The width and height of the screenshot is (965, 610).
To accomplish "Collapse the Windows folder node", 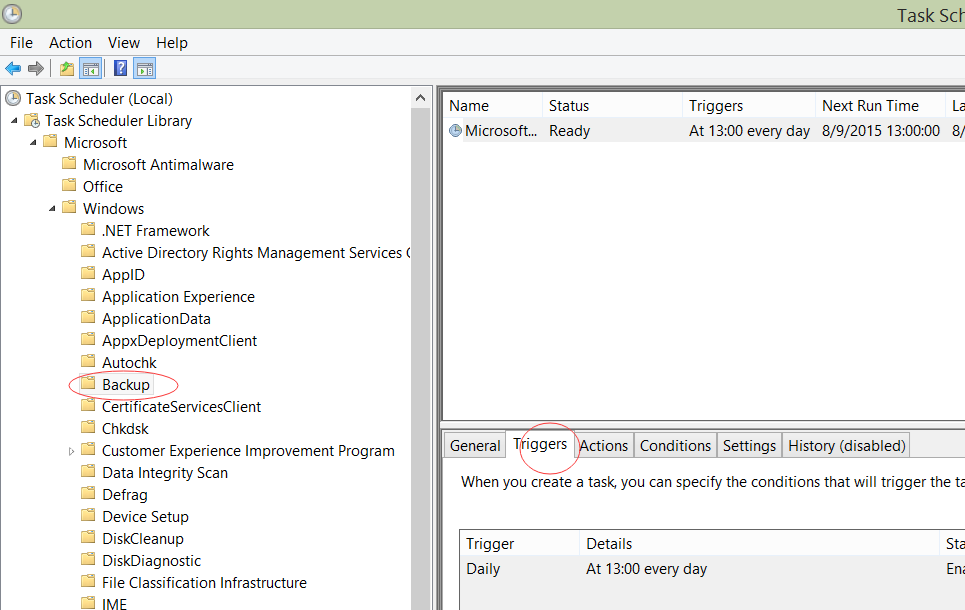I will coord(52,208).
